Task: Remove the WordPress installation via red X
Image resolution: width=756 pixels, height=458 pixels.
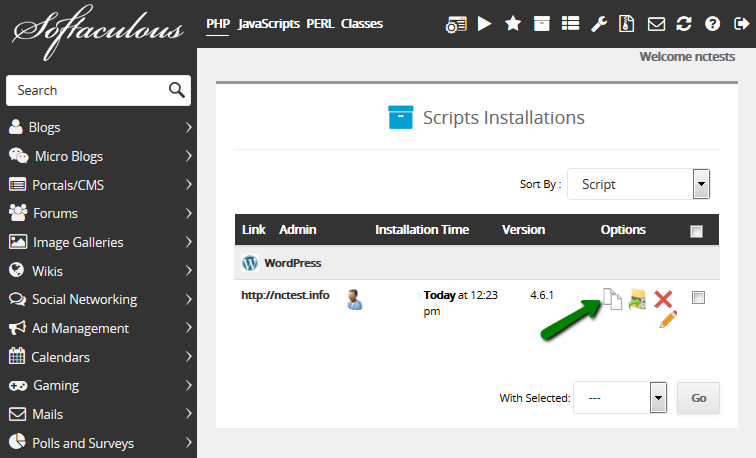Action: (663, 297)
